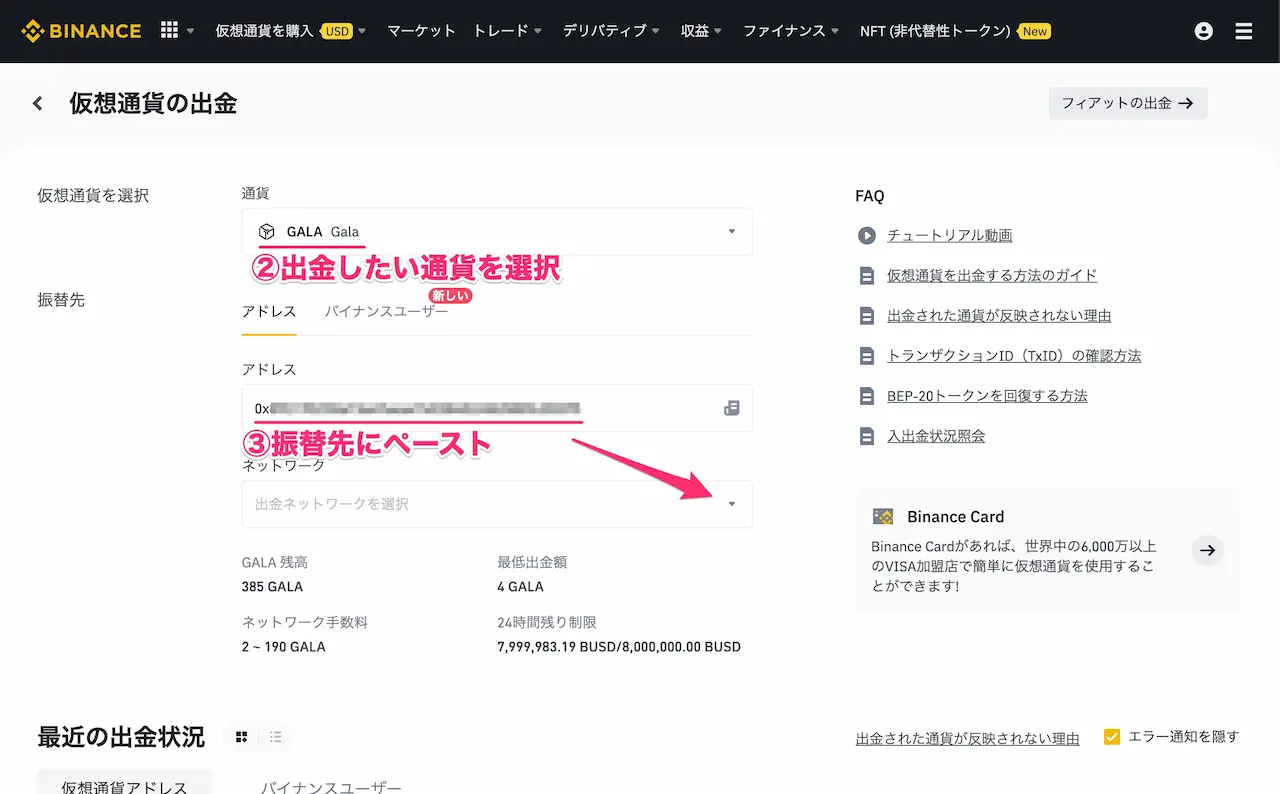
Task: Open the マーケット menu item
Action: 421,31
